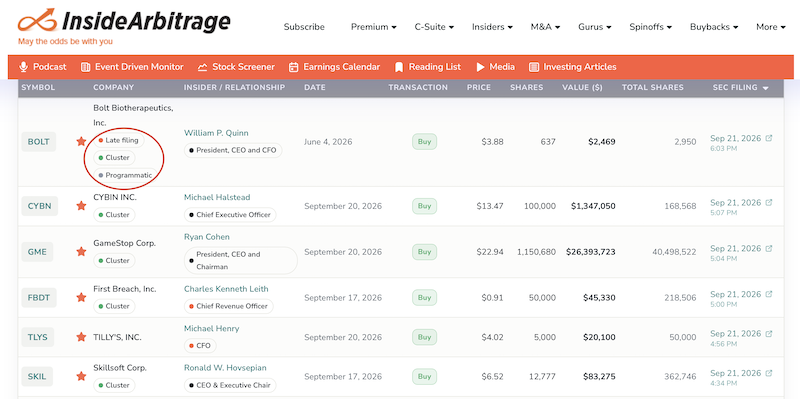Open insider Ryan Cohen link
This screenshot has width=800, height=399.
click(x=207, y=237)
